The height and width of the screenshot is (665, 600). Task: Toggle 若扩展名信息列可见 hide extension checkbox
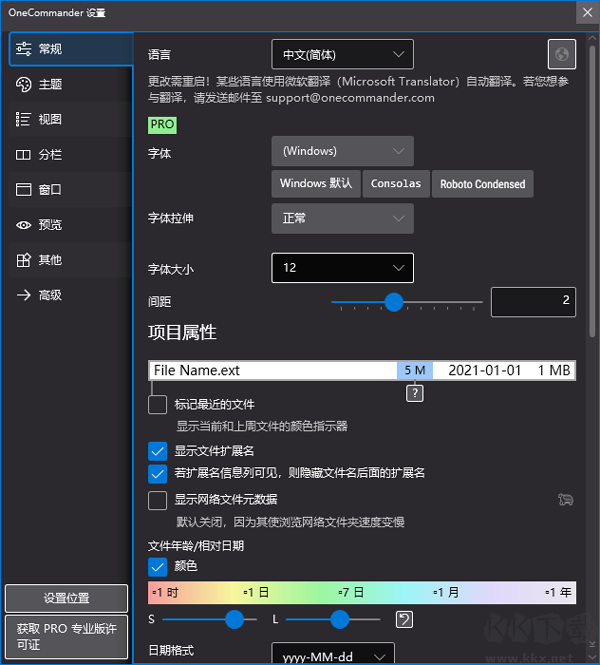[157, 474]
